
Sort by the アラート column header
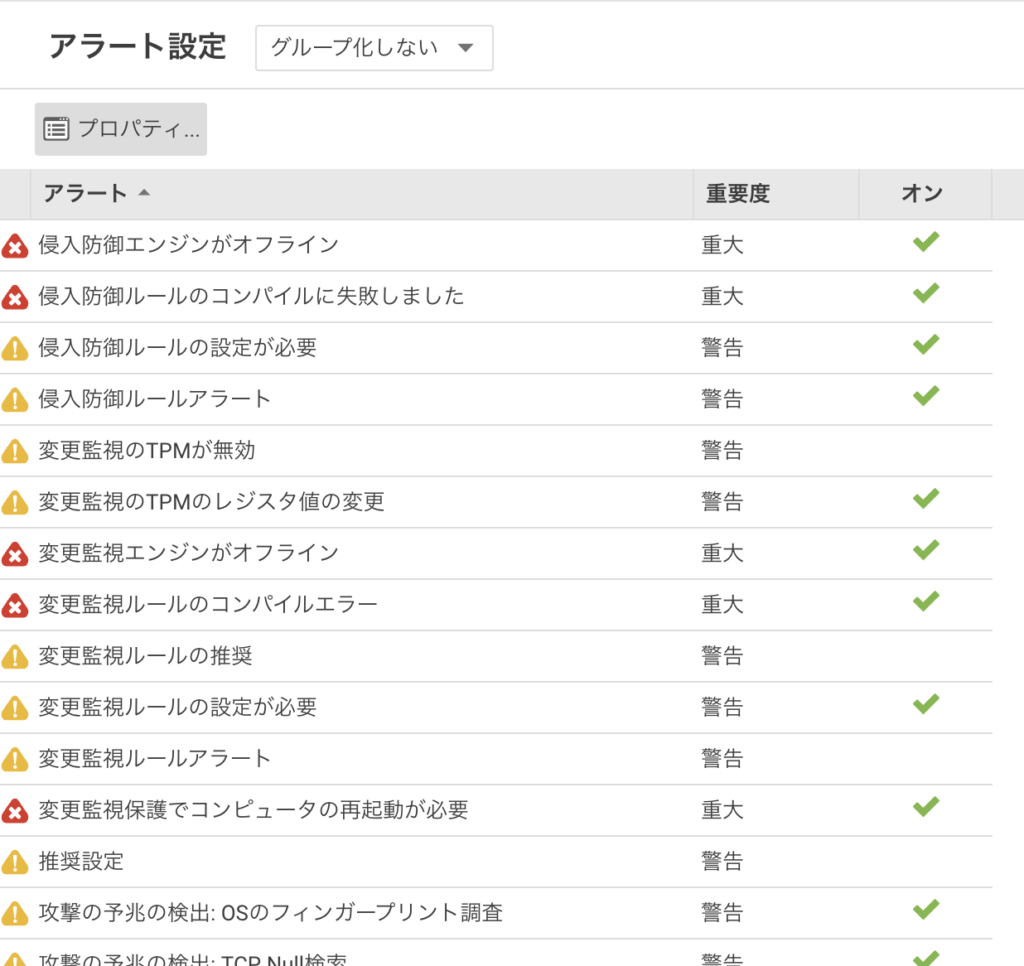86,194
